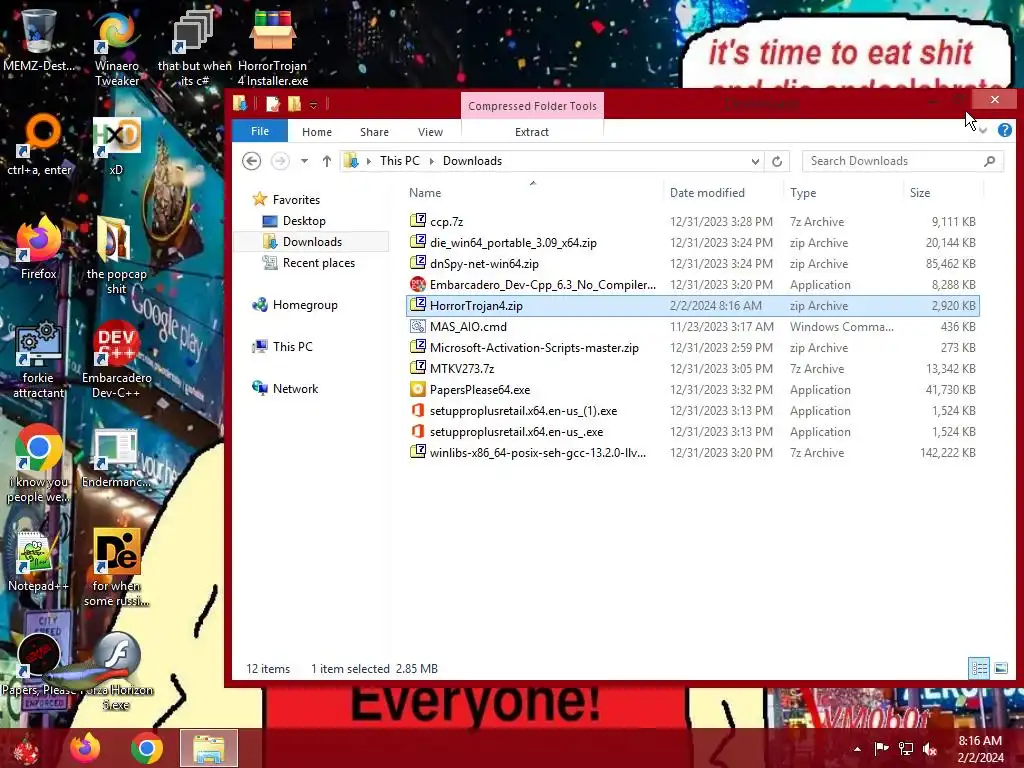Sort by the Type column header
This screenshot has height=768, width=1024.
coord(803,193)
